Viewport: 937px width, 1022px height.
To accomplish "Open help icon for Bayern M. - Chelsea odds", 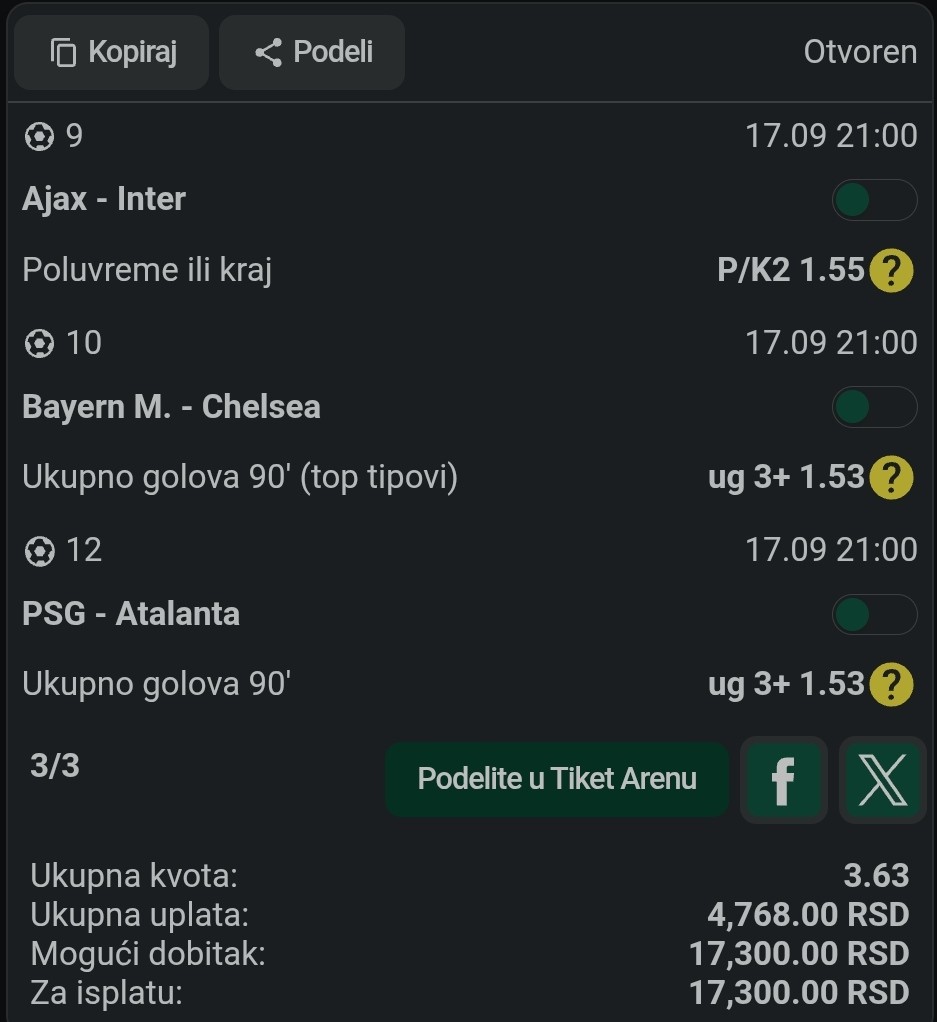I will coord(891,478).
